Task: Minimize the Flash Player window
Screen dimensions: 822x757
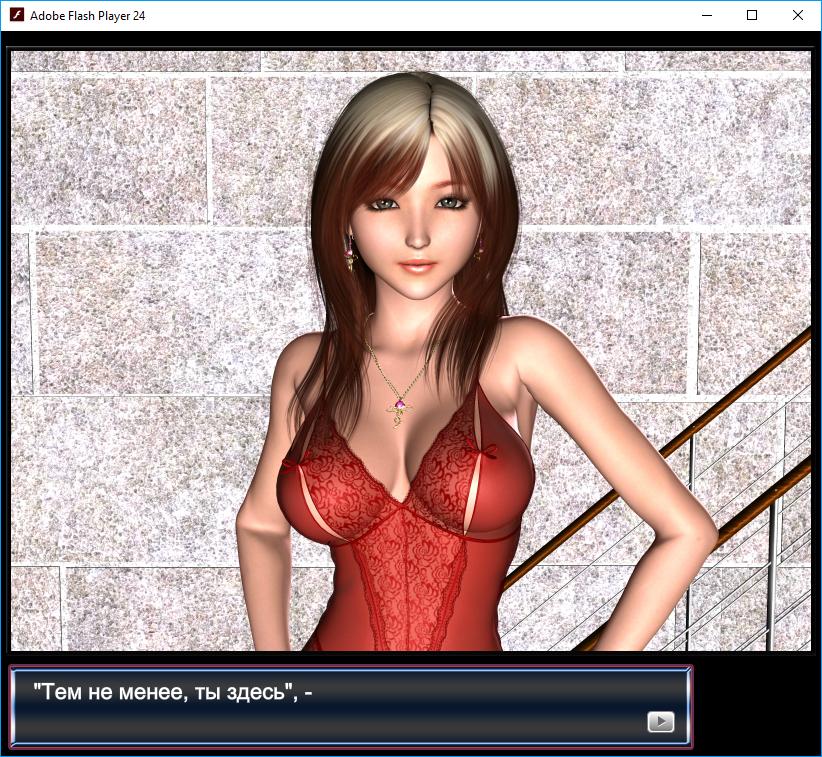Action: pos(707,15)
